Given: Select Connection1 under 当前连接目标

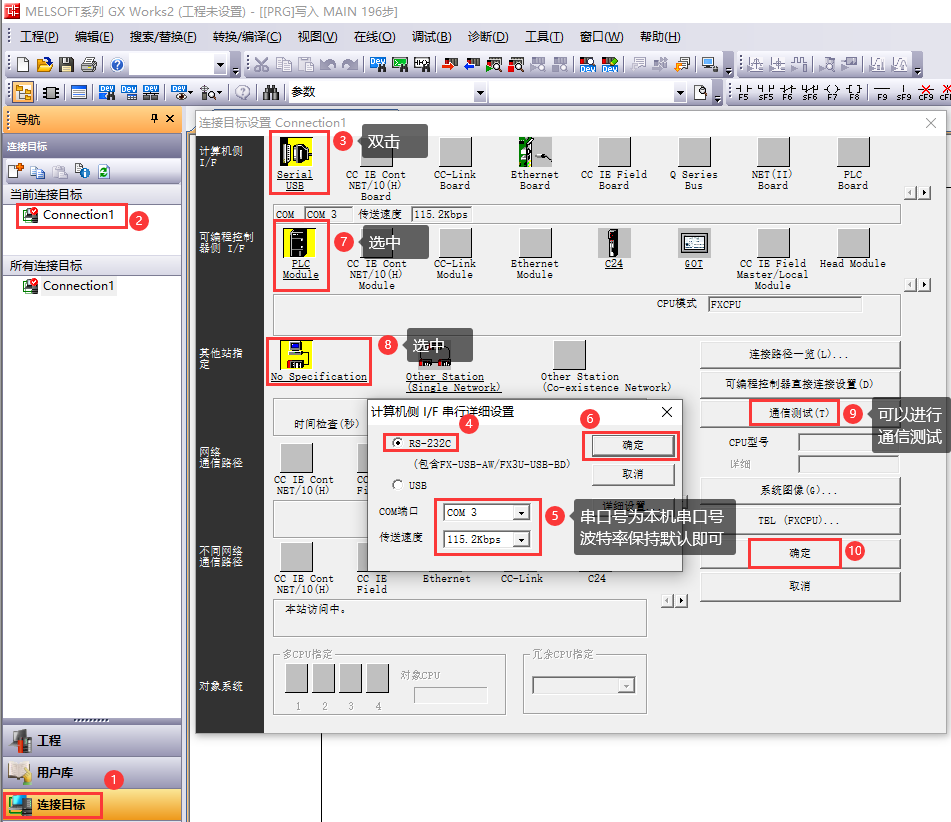Looking at the screenshot, I should click(69, 215).
